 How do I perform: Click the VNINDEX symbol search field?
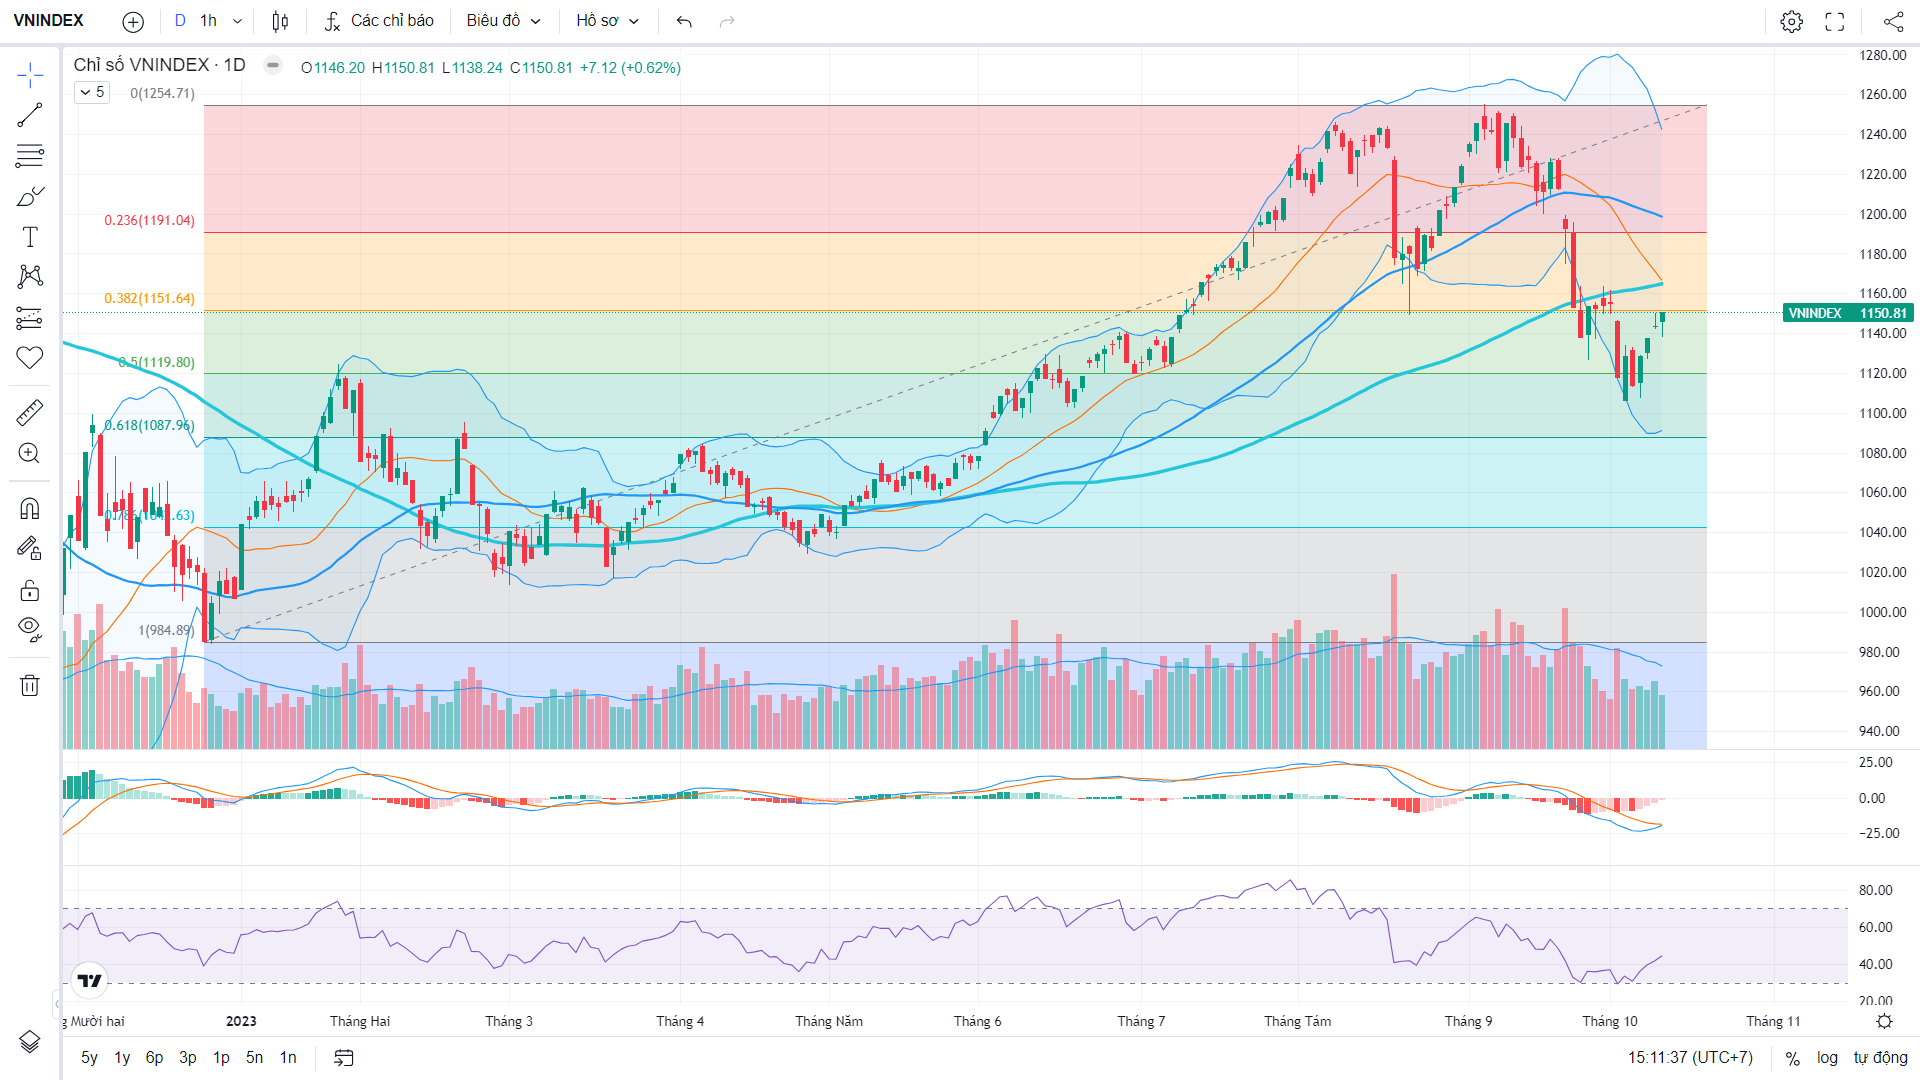click(x=49, y=21)
